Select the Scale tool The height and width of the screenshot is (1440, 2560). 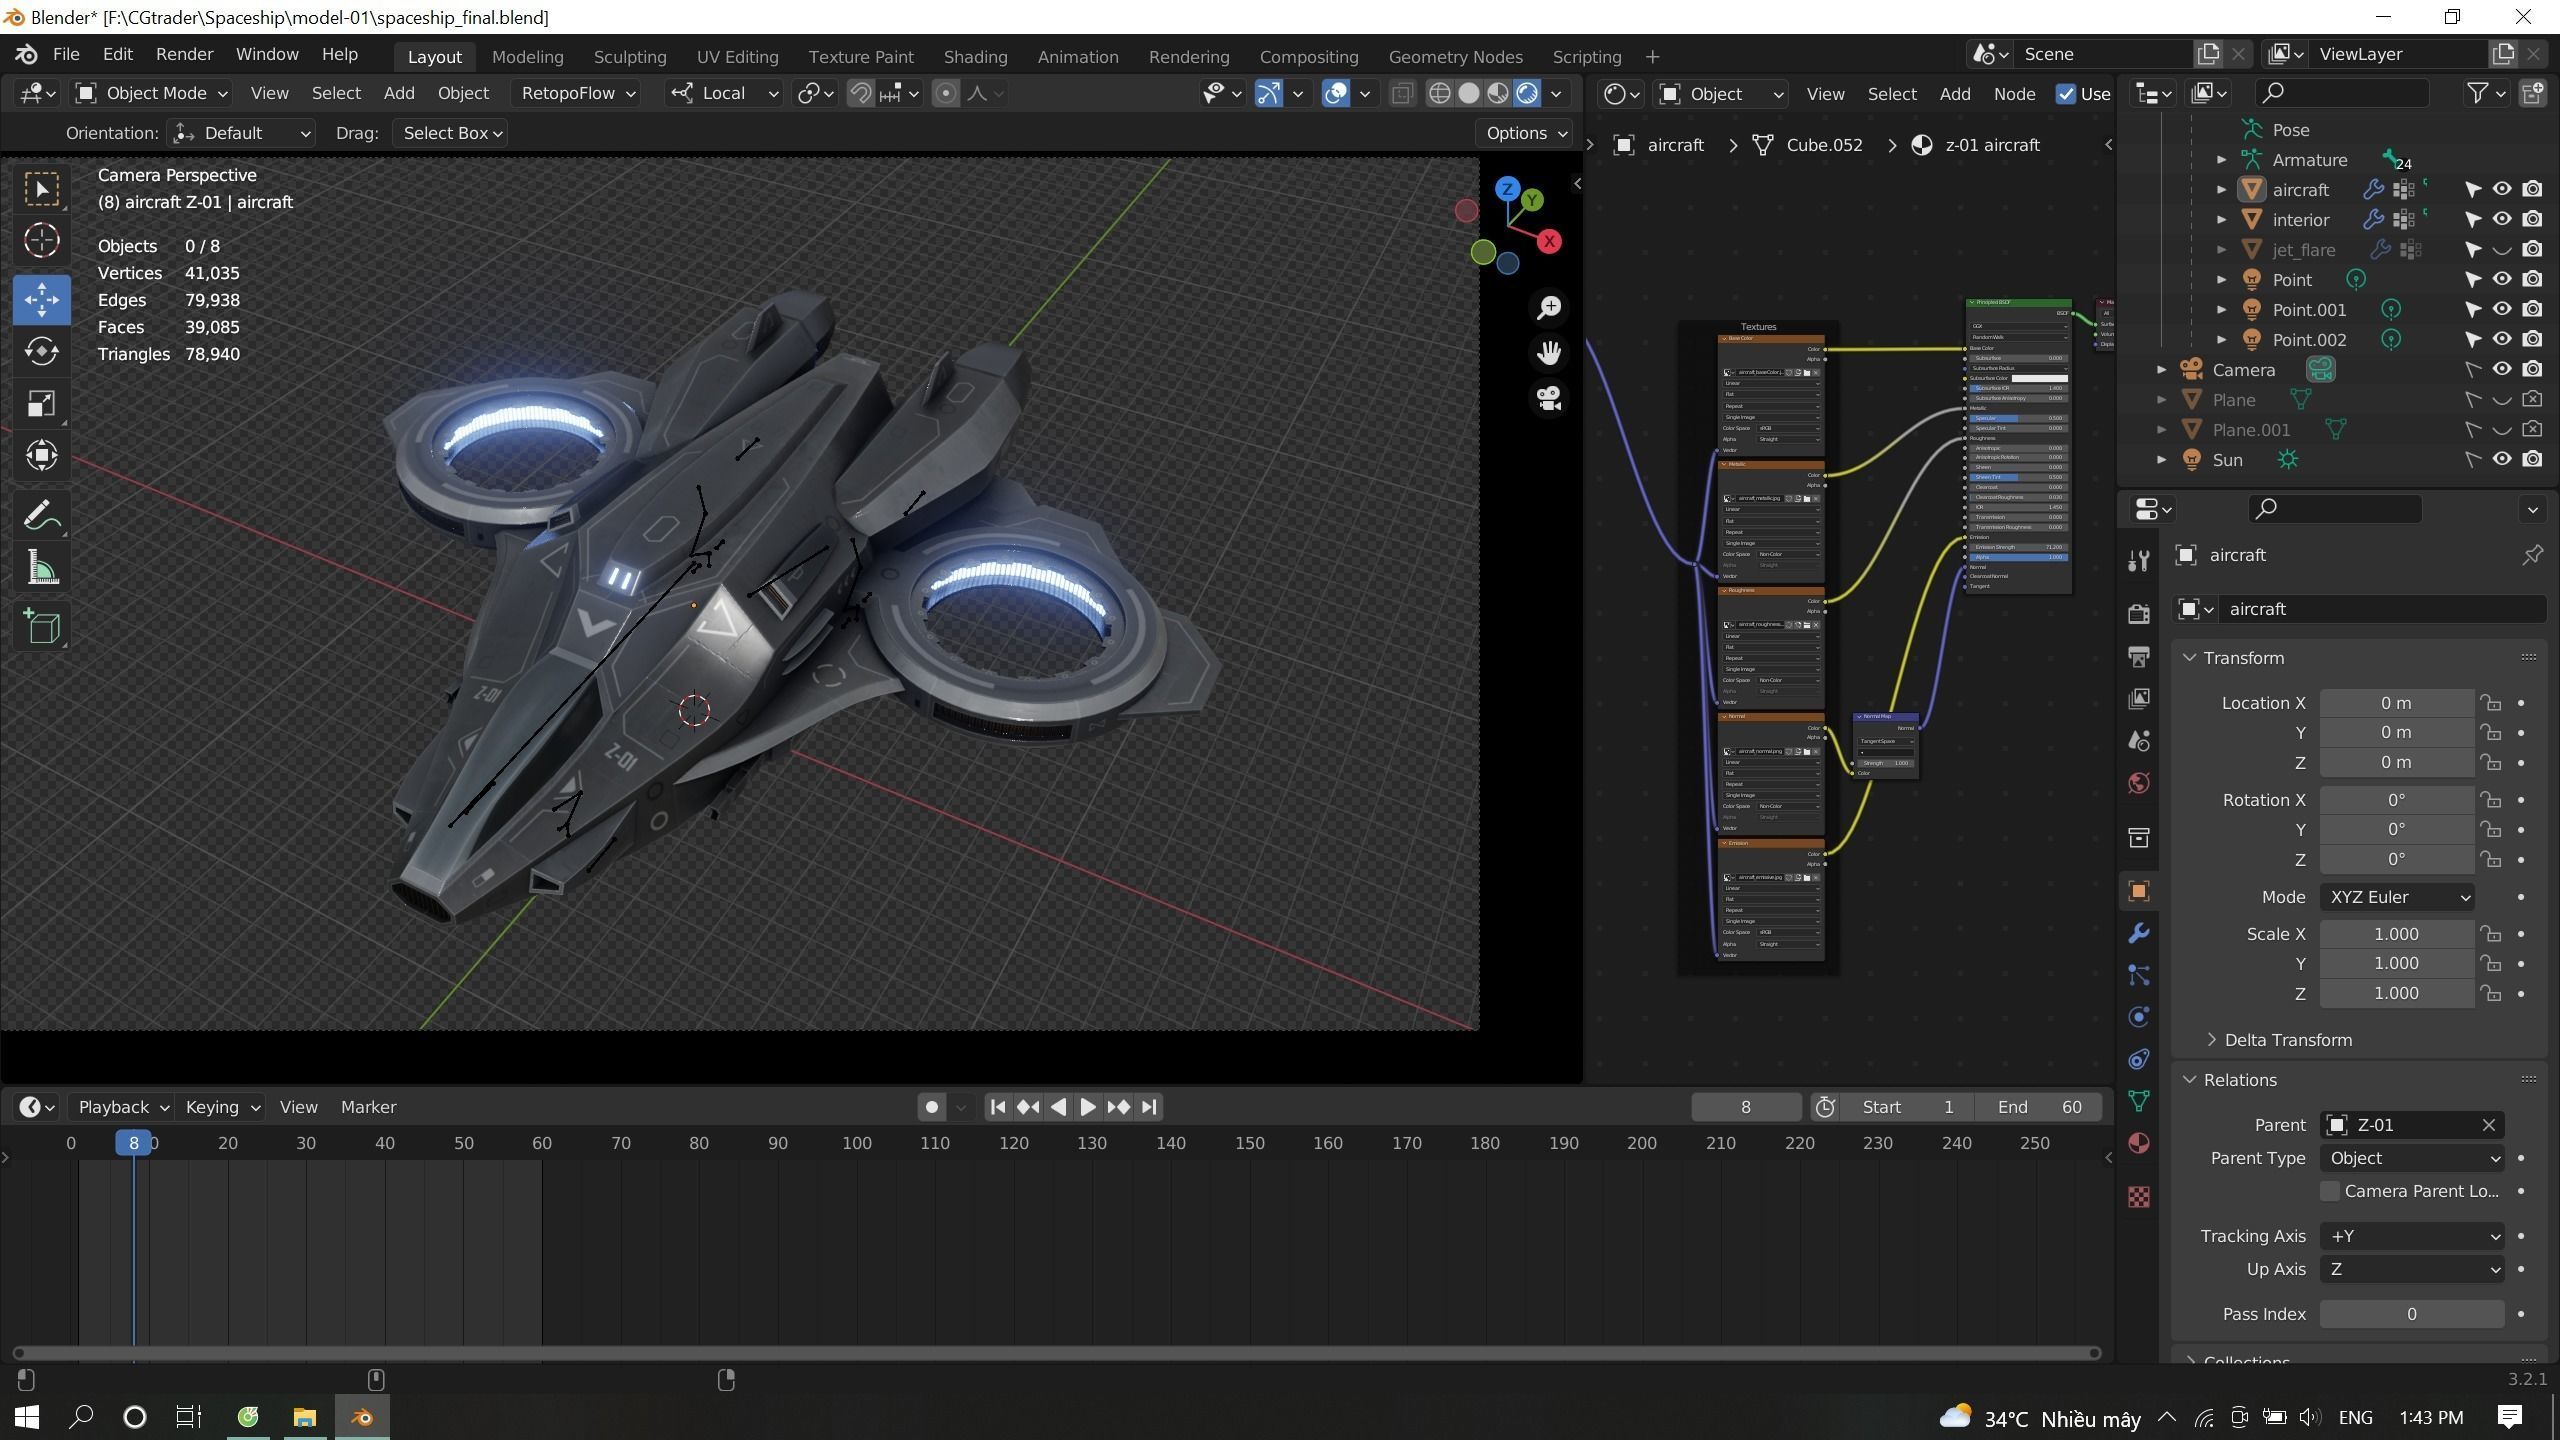[42, 403]
